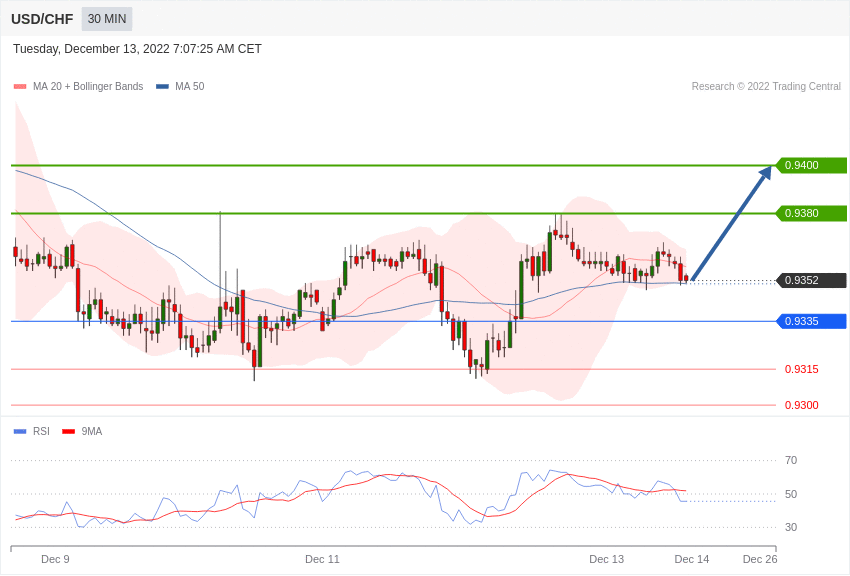Toggle the MA 20 + Bollinger Bands legend label
850x576 pixels.
tap(88, 87)
